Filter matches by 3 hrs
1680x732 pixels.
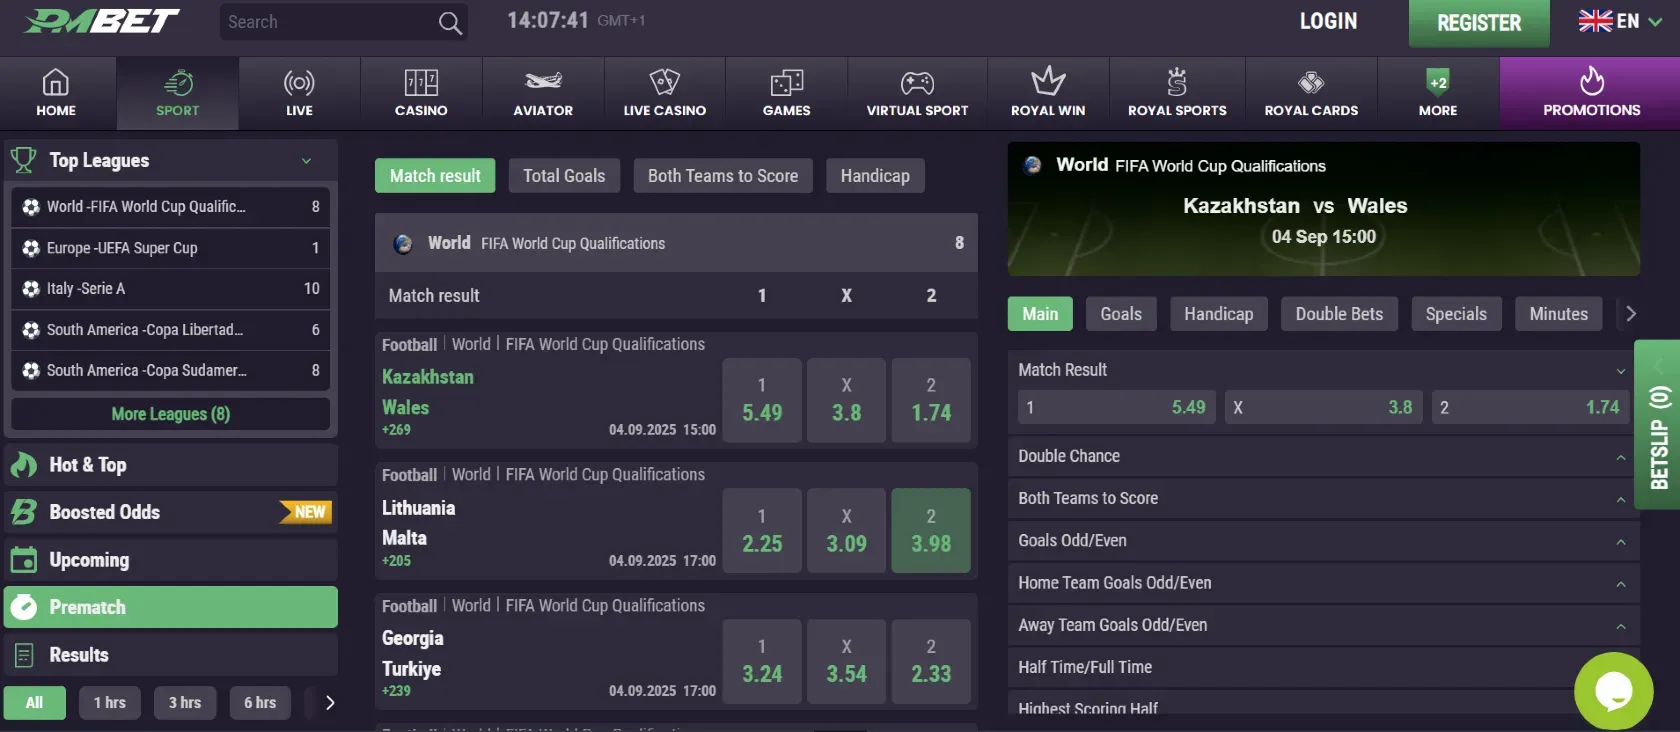[185, 703]
